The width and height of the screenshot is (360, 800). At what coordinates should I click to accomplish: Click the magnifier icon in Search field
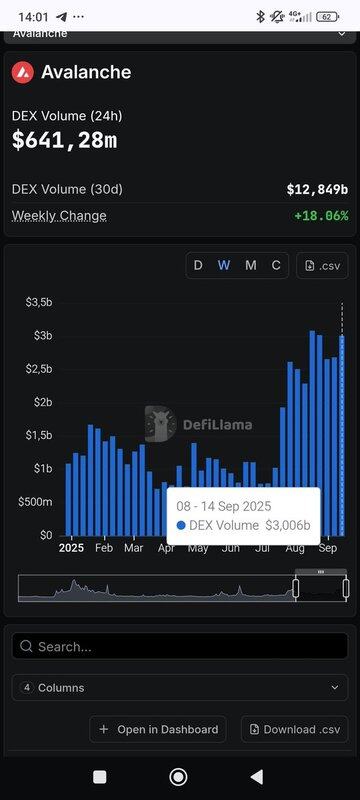pos(27,646)
